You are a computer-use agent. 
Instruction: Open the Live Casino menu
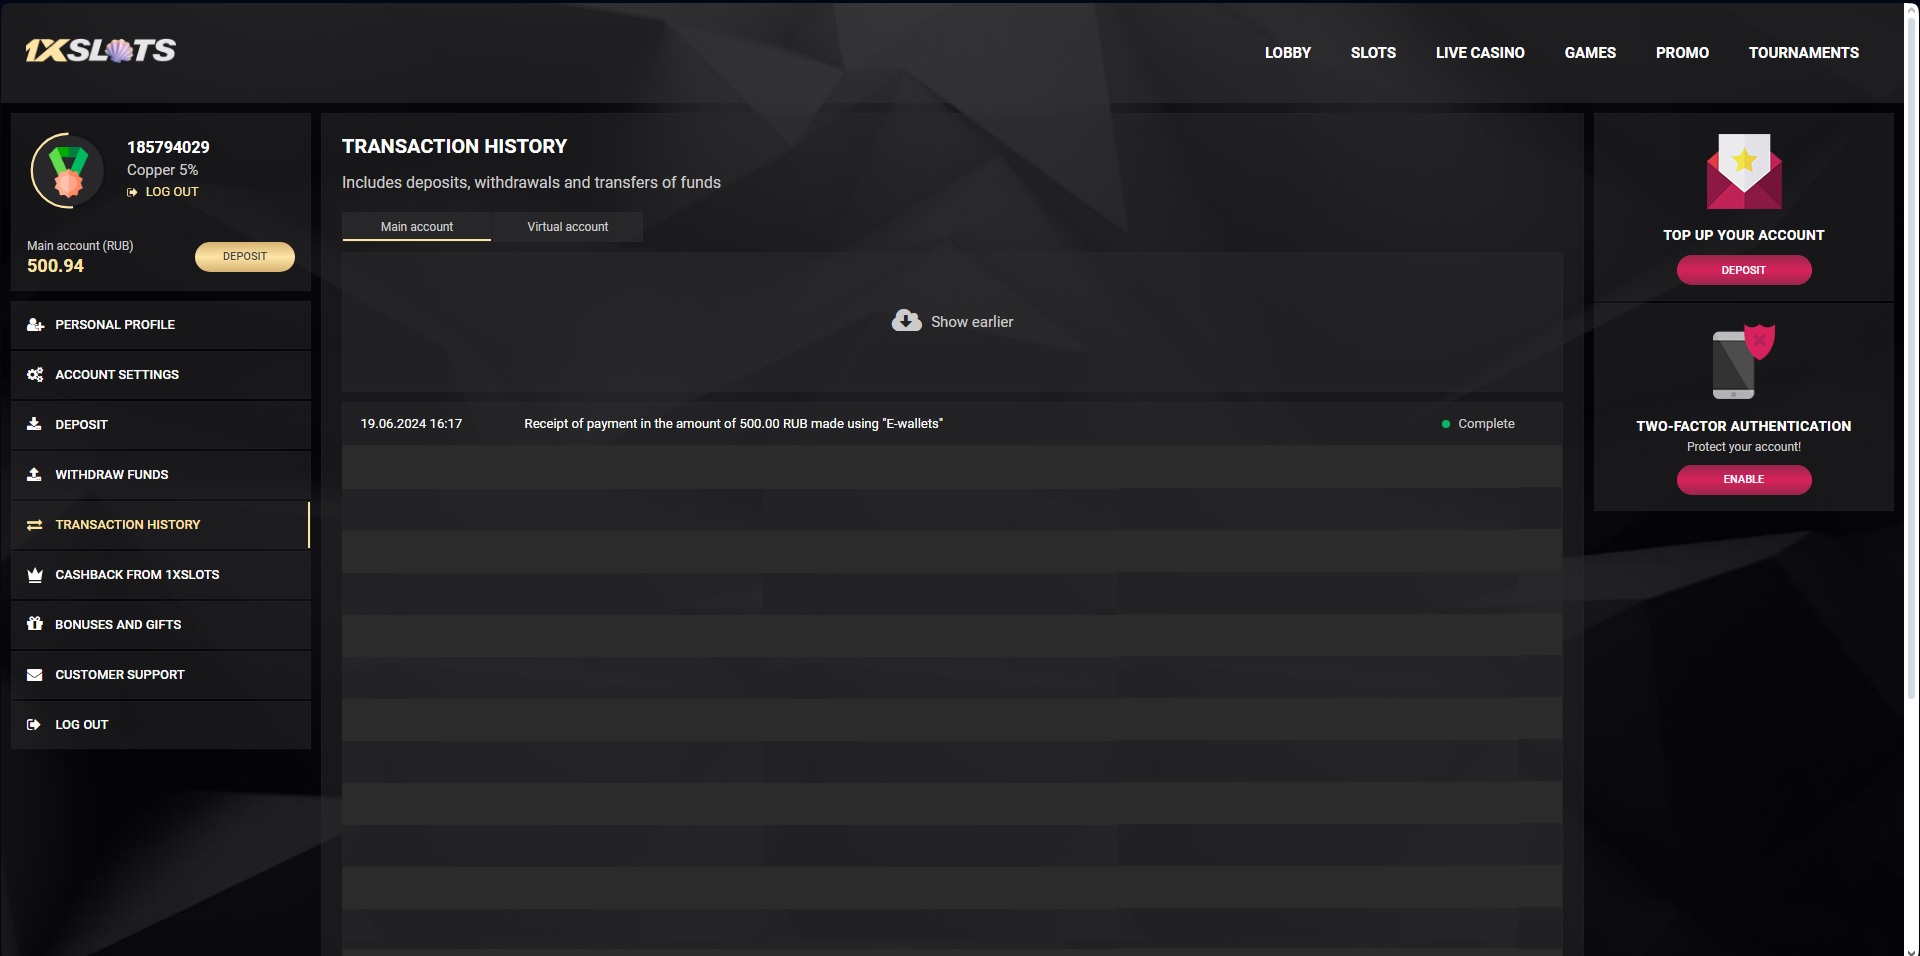pyautogui.click(x=1480, y=53)
